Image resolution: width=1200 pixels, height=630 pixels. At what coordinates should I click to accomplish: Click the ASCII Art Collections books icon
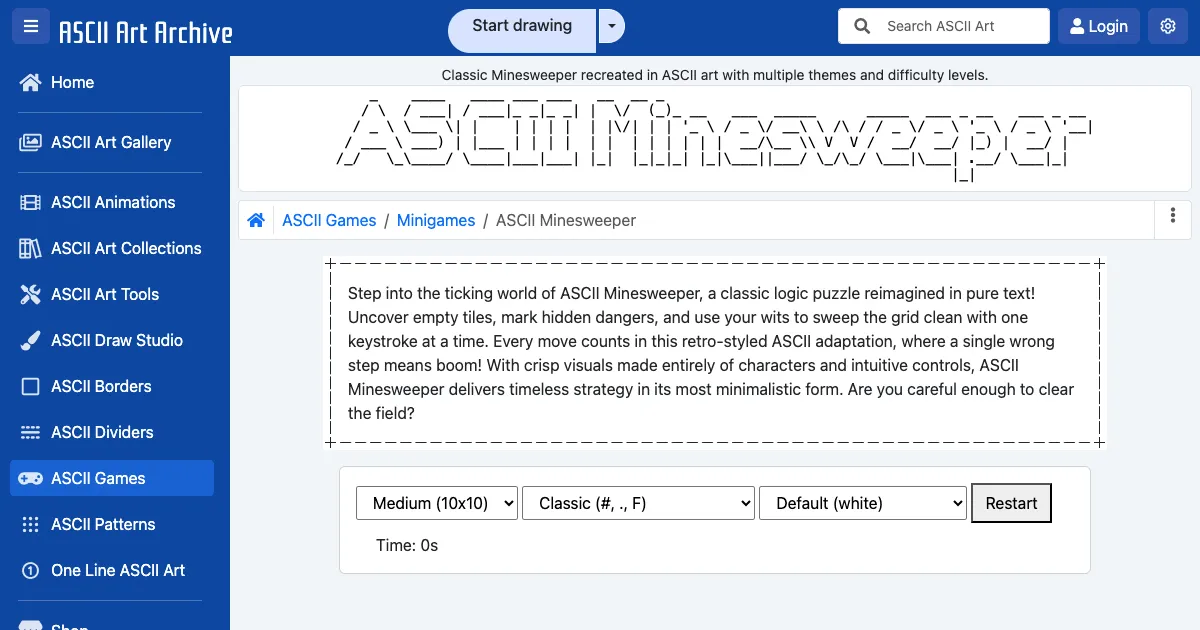(30, 249)
